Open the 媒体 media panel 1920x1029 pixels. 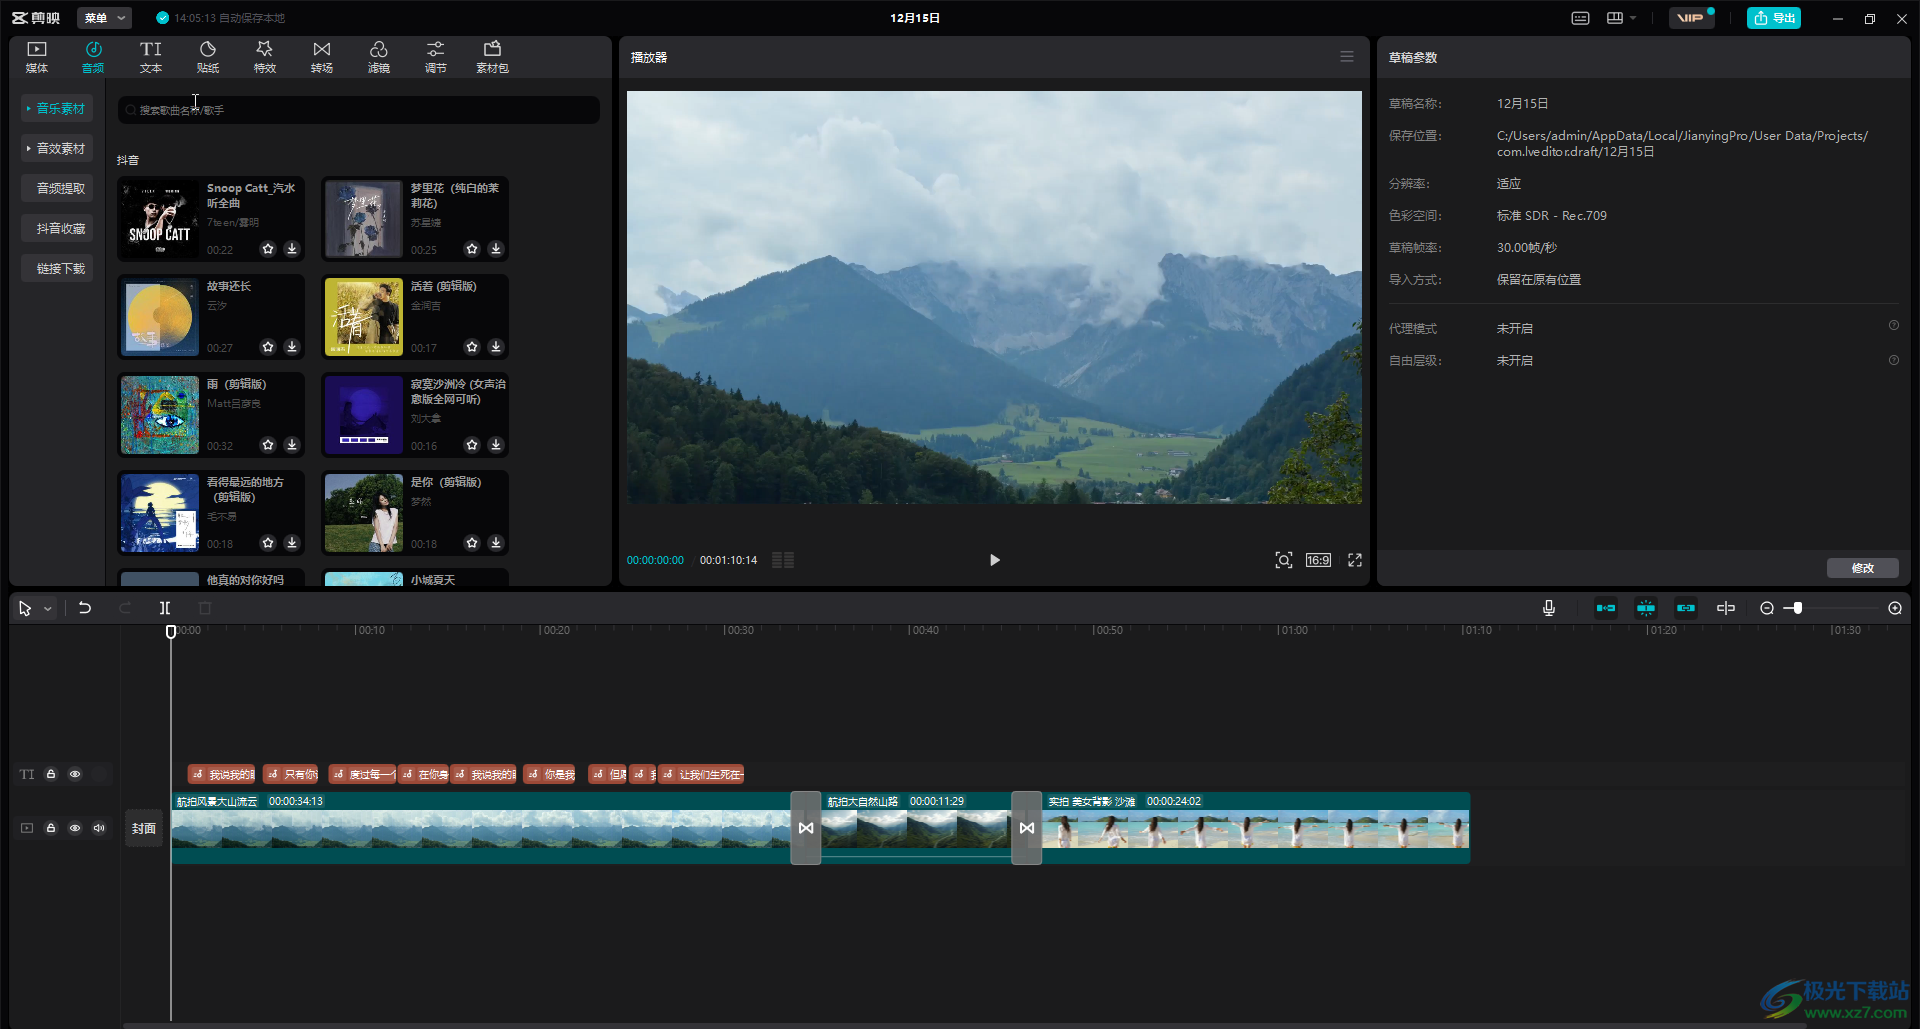coord(37,57)
